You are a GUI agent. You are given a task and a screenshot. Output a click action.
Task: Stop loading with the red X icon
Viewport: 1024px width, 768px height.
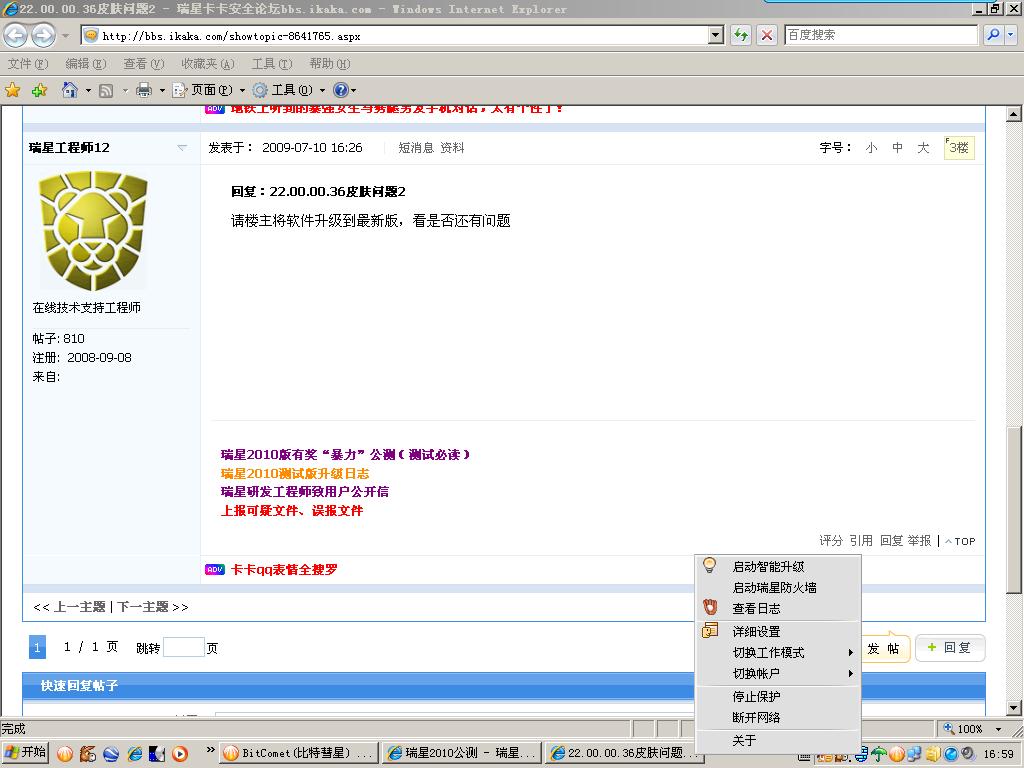pos(767,35)
